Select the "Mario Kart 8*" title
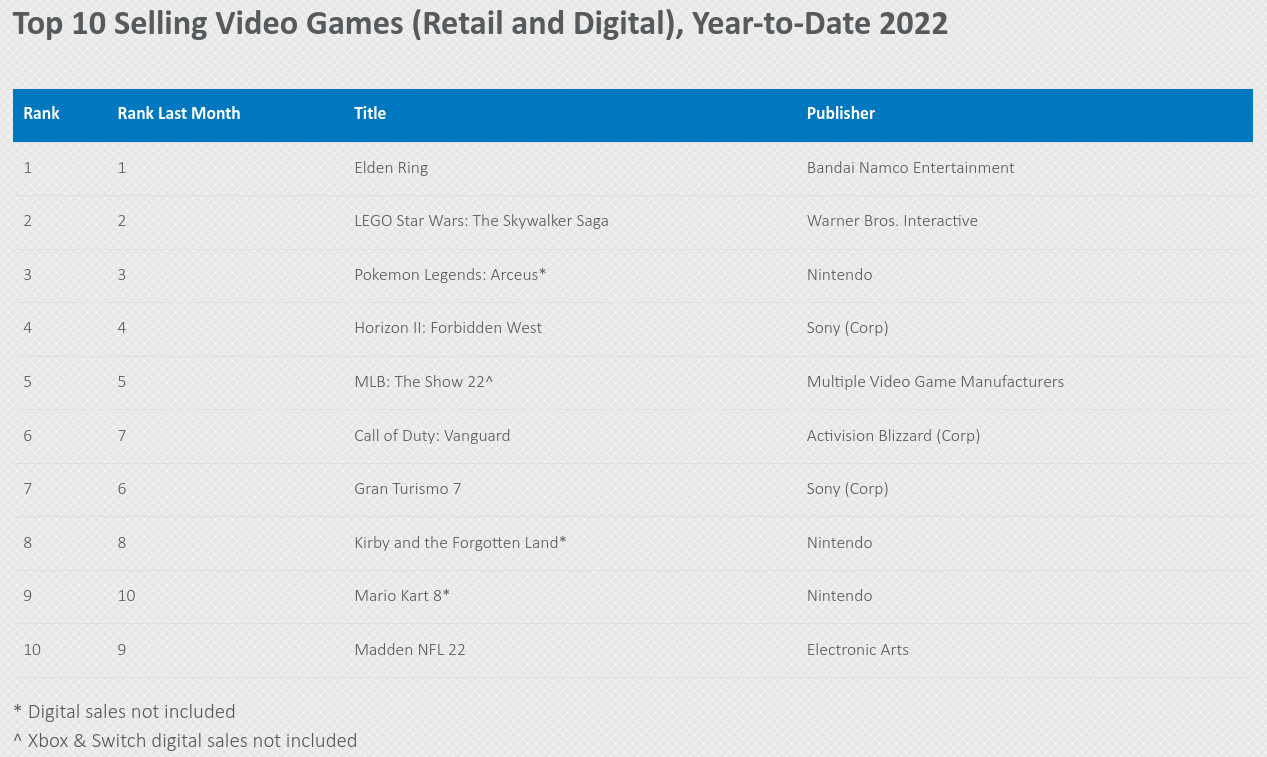Viewport: 1267px width, 757px height. tap(402, 596)
